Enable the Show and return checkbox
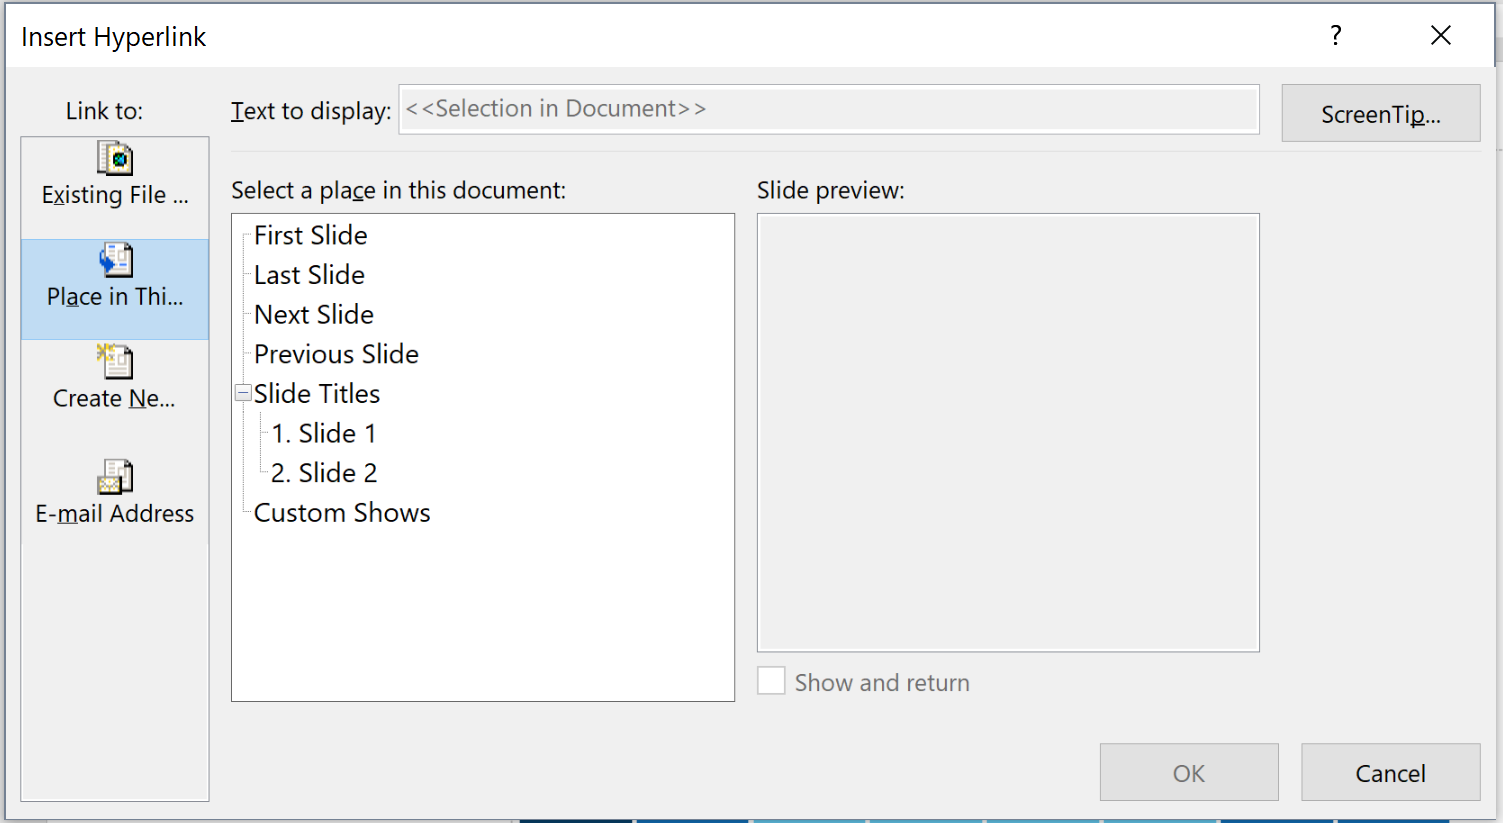 (771, 681)
